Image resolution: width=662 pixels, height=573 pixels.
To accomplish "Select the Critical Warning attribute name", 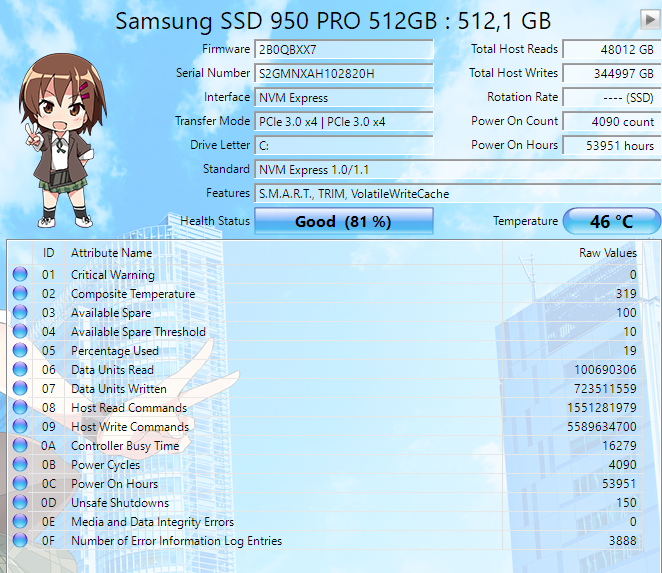I will point(113,275).
